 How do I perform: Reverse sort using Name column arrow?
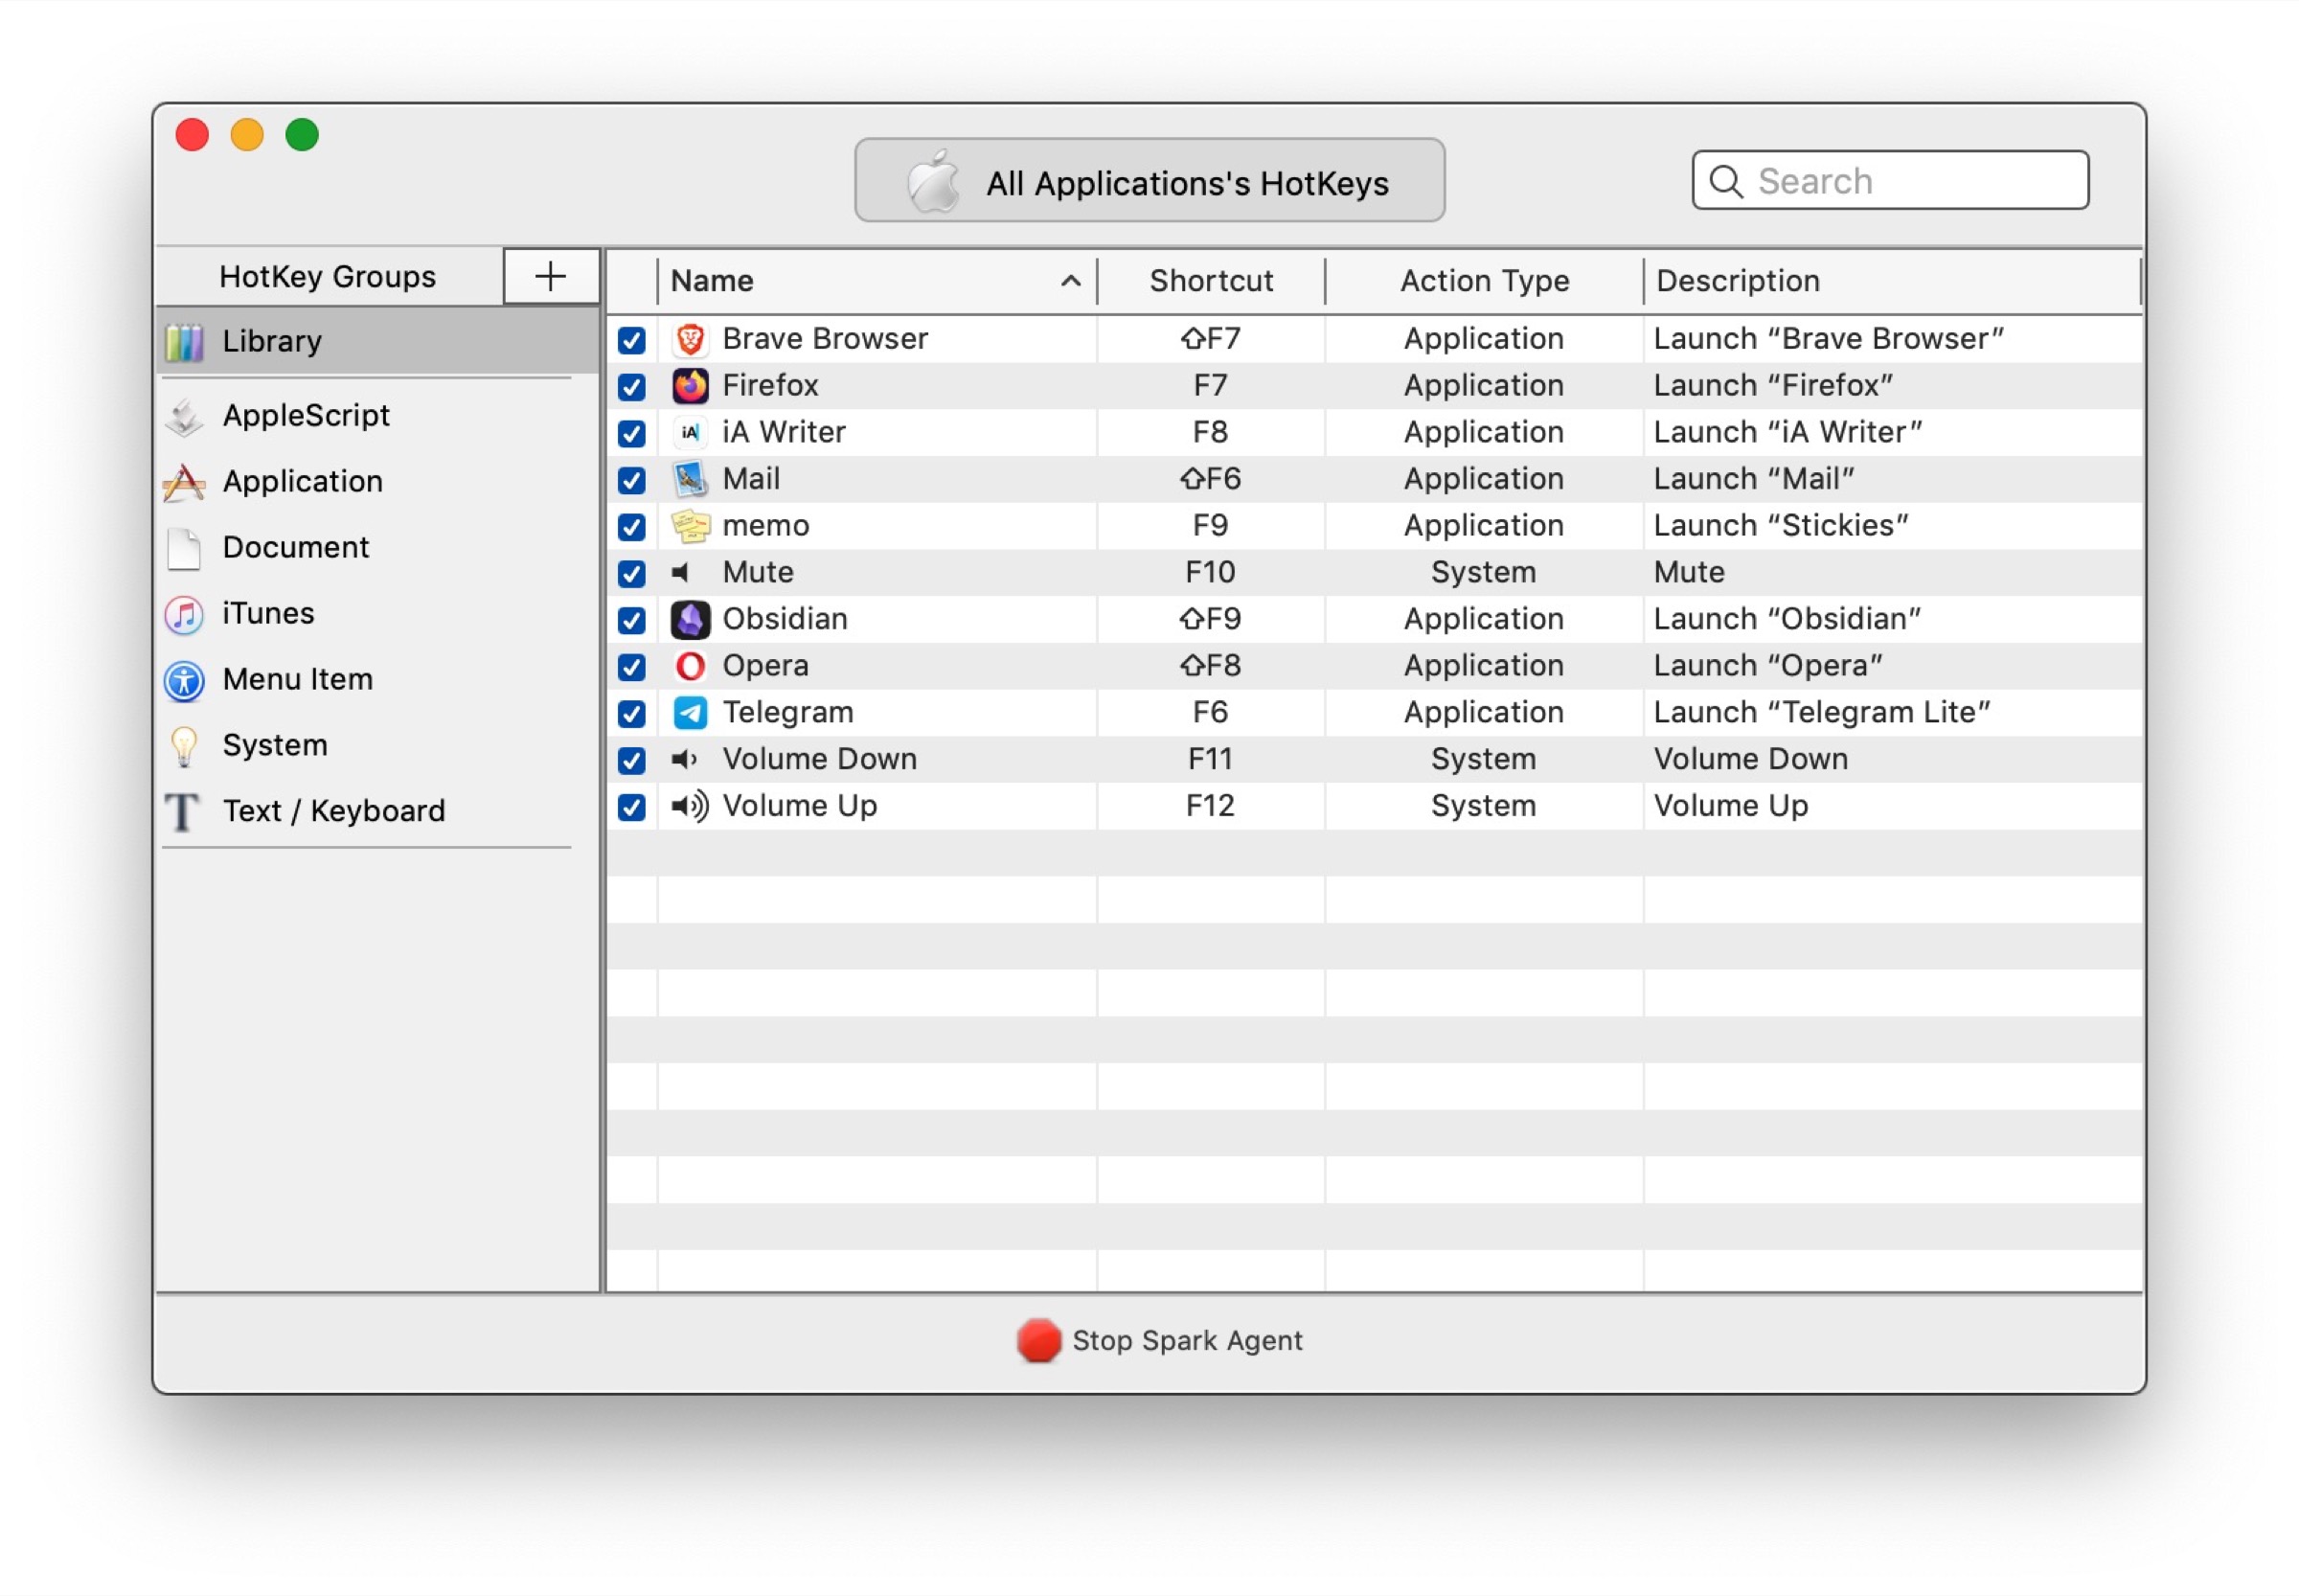click(x=1070, y=281)
